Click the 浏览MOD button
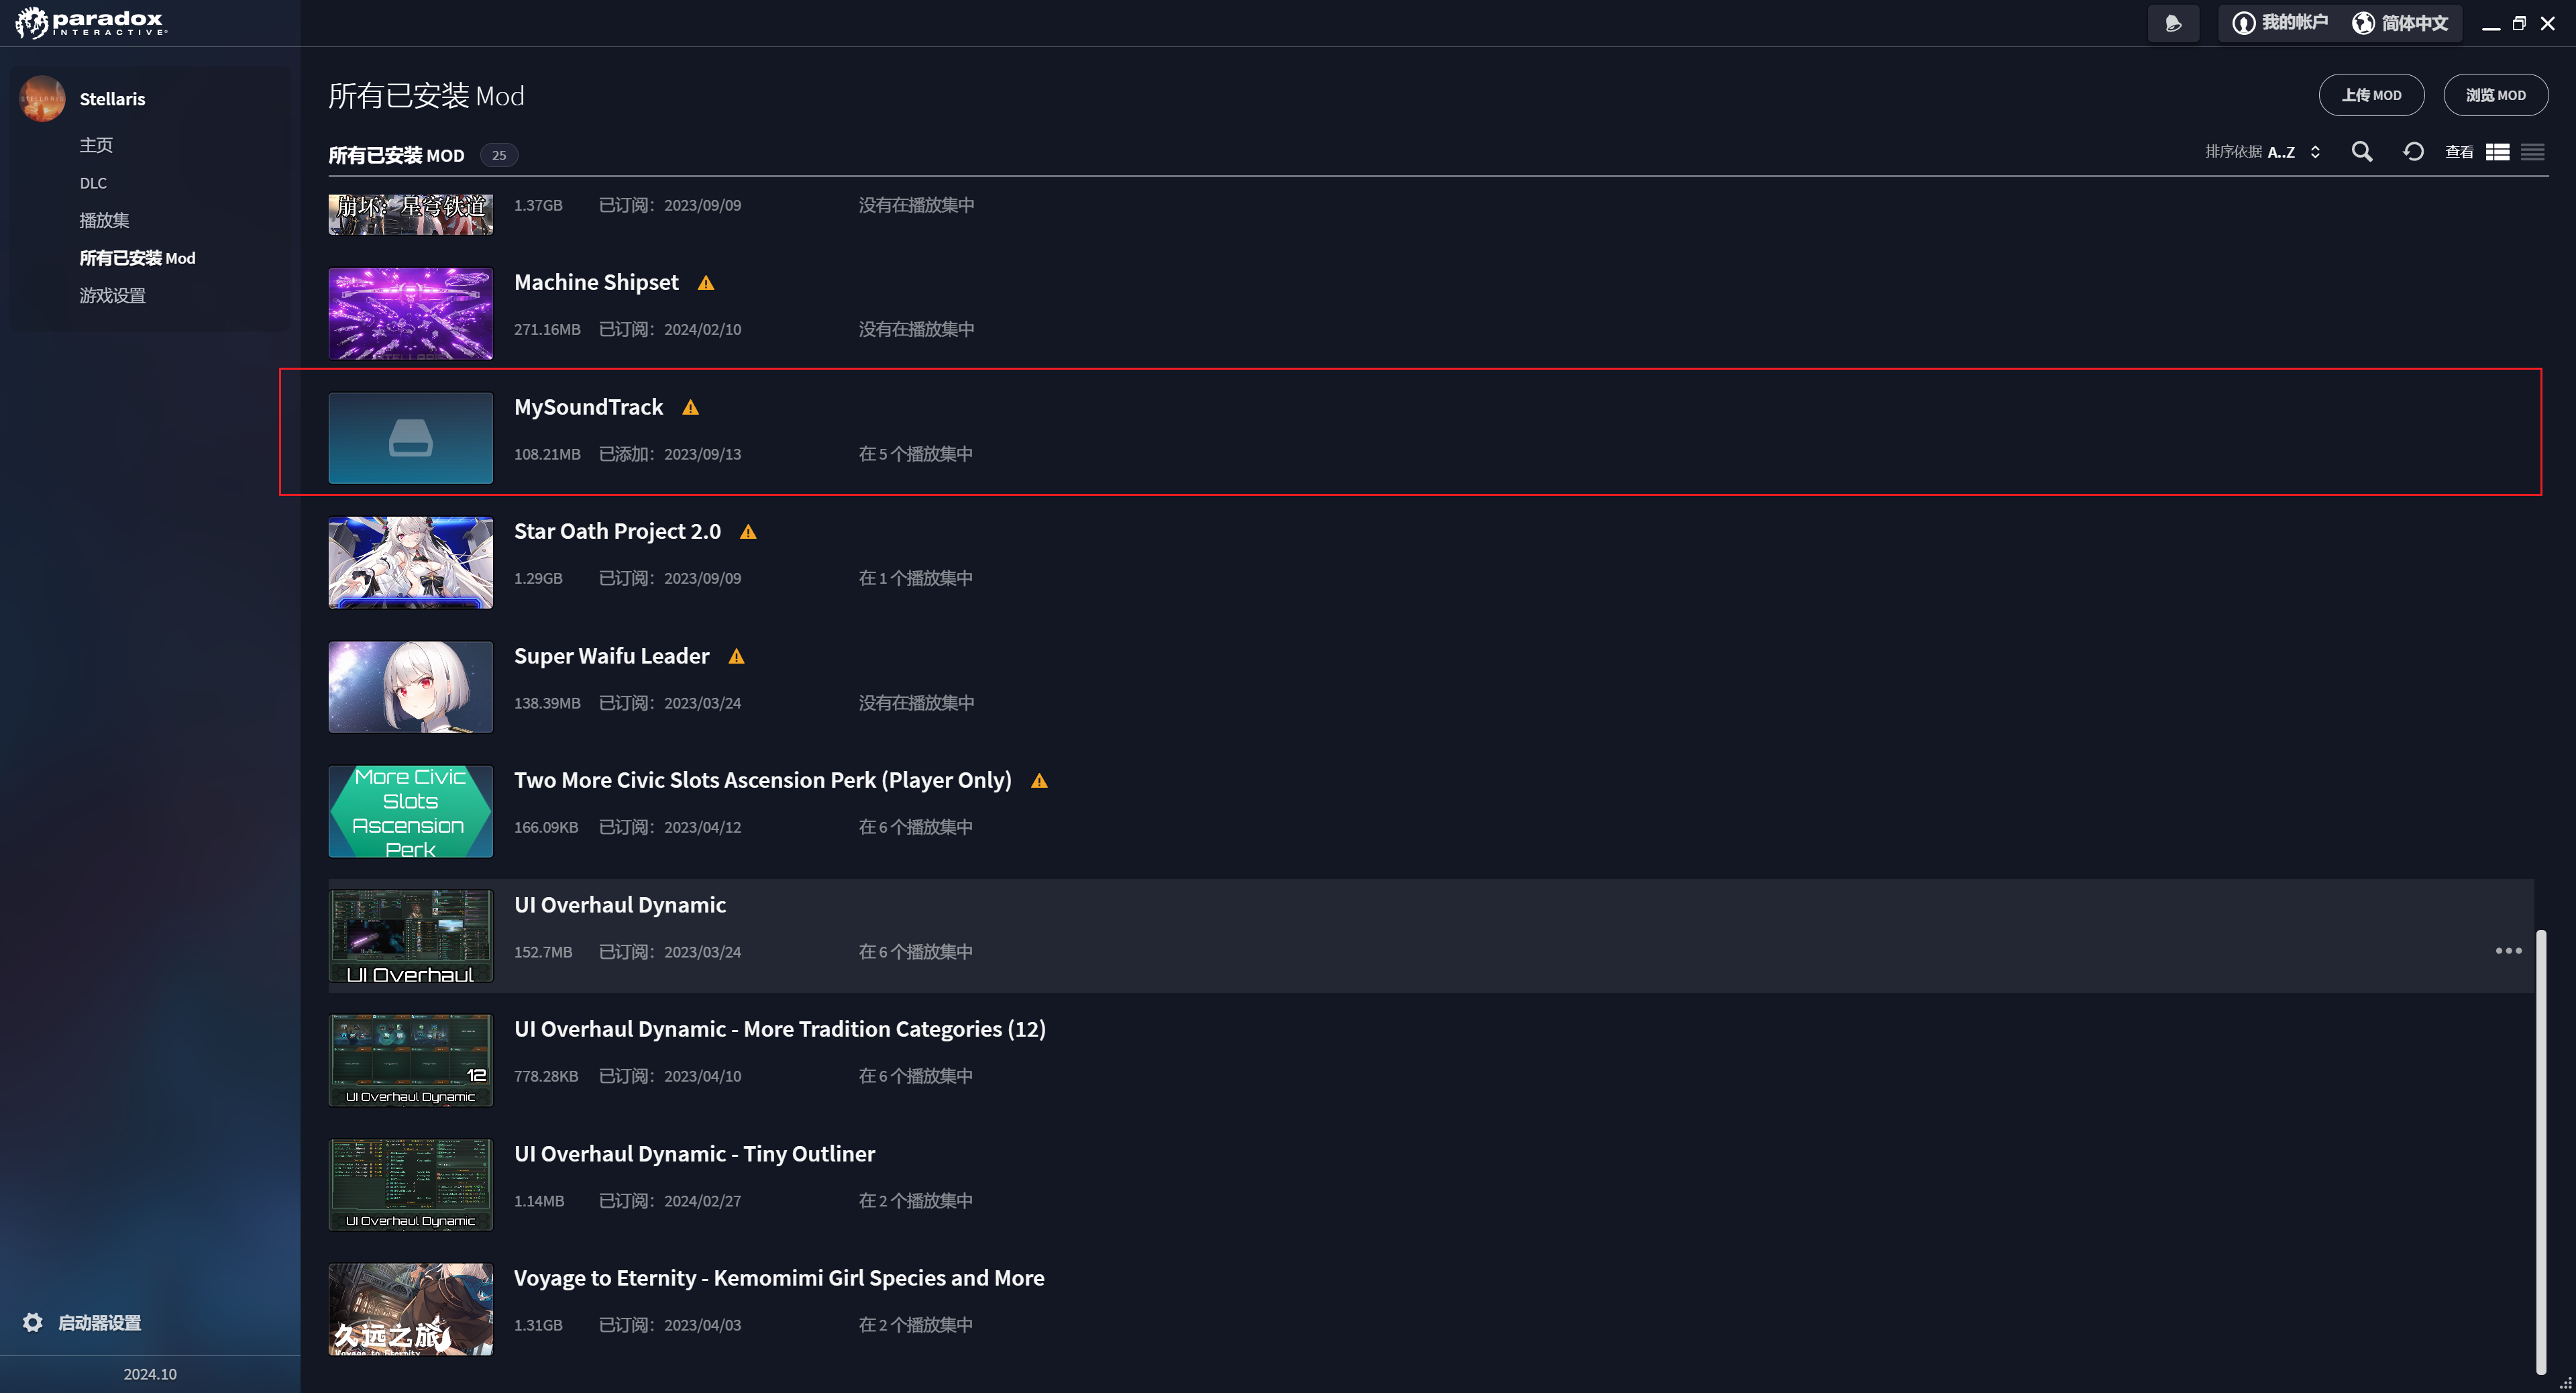Image resolution: width=2576 pixels, height=1393 pixels. click(x=2495, y=94)
